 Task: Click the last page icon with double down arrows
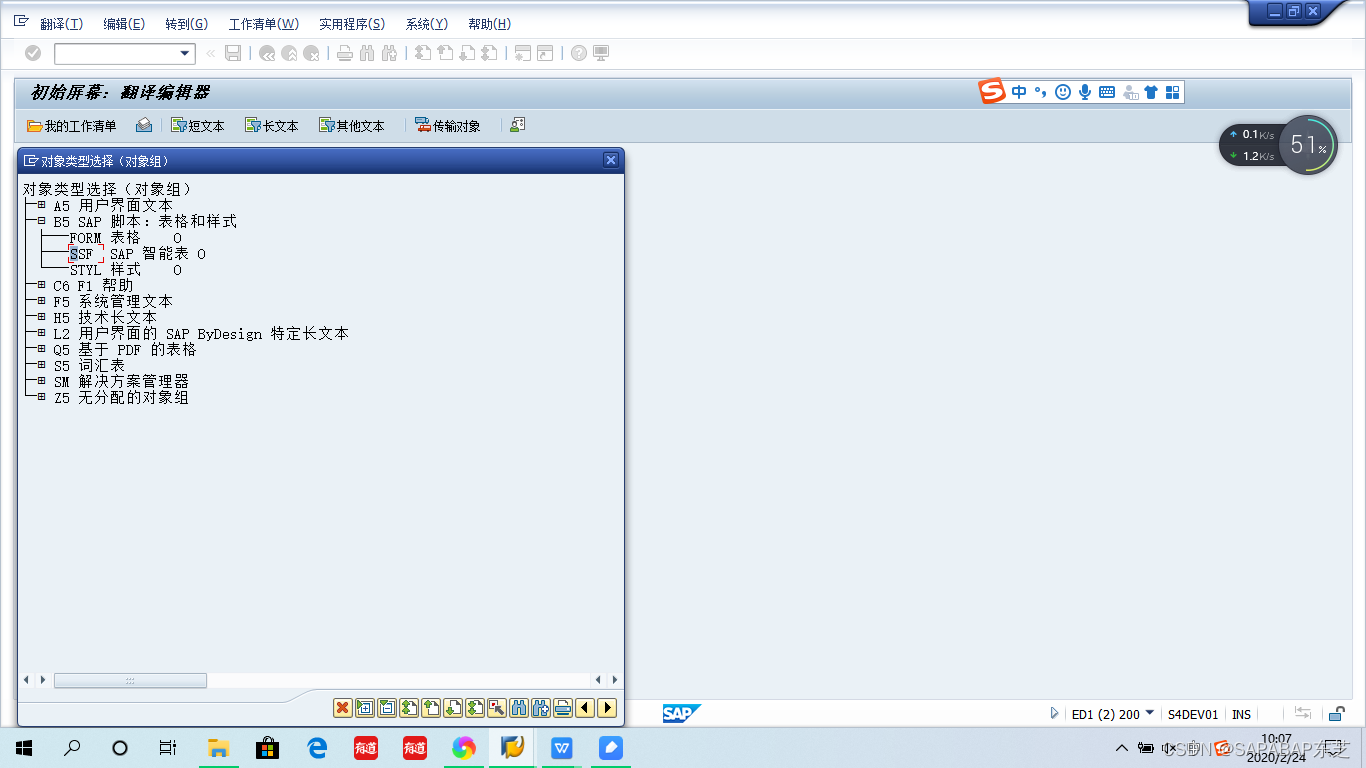coord(474,708)
